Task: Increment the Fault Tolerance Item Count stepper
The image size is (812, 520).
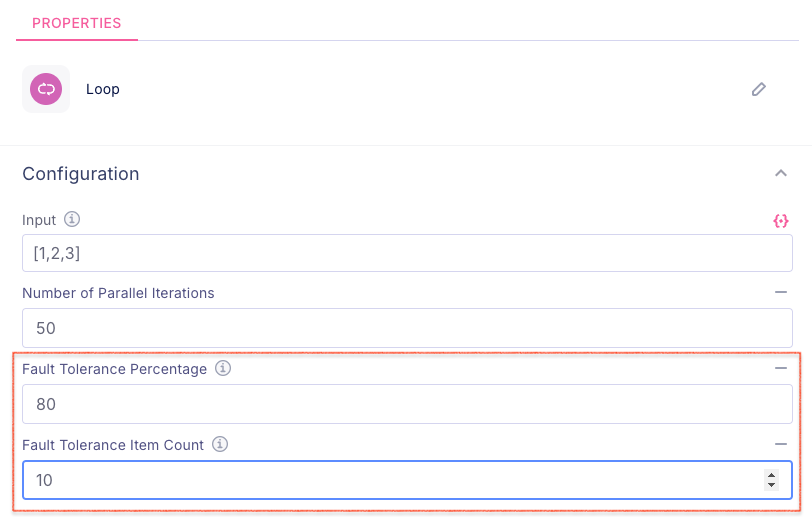Action: click(771, 475)
